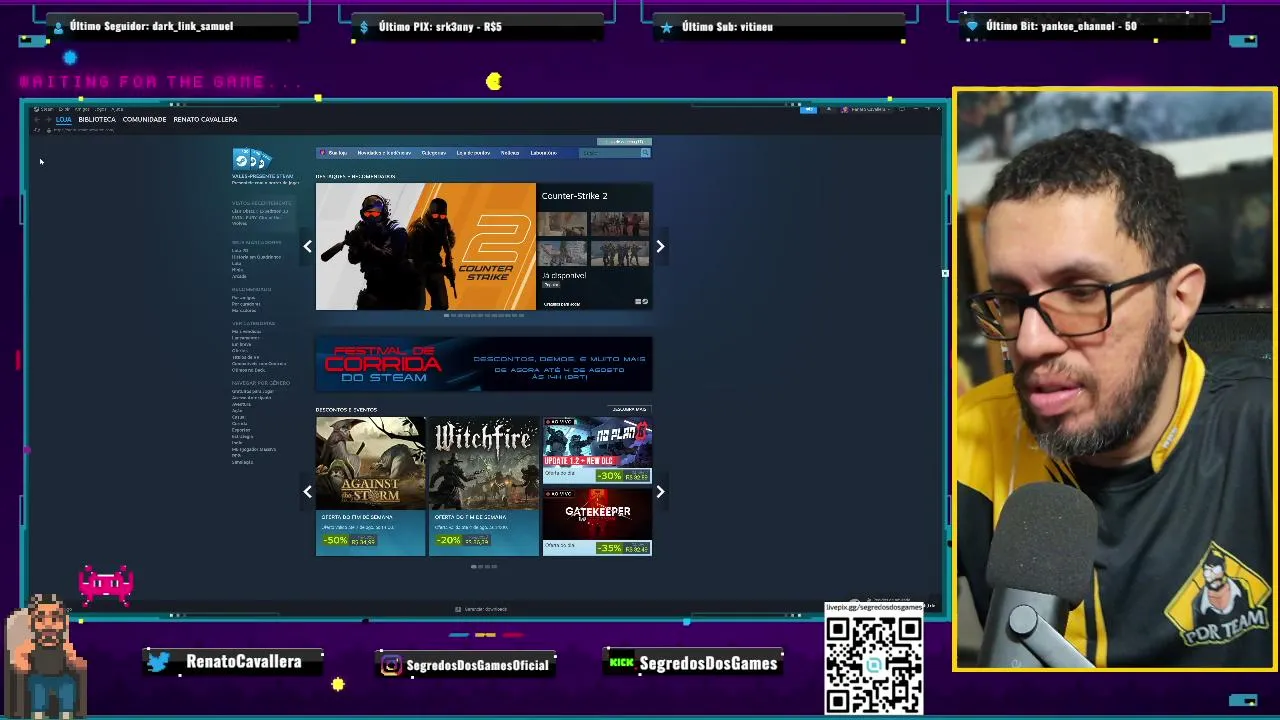Reload the store page with refresh icon

(x=37, y=130)
